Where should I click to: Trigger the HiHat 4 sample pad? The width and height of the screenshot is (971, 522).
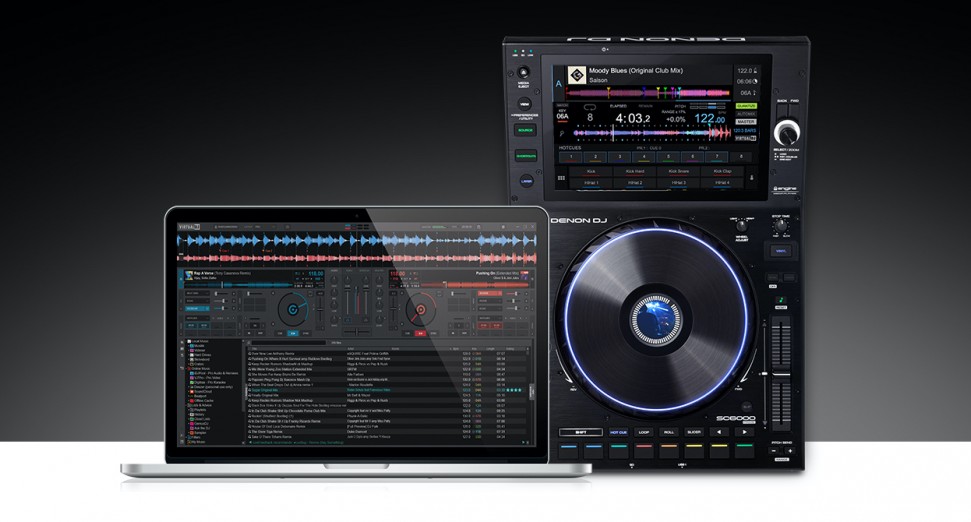[722, 183]
